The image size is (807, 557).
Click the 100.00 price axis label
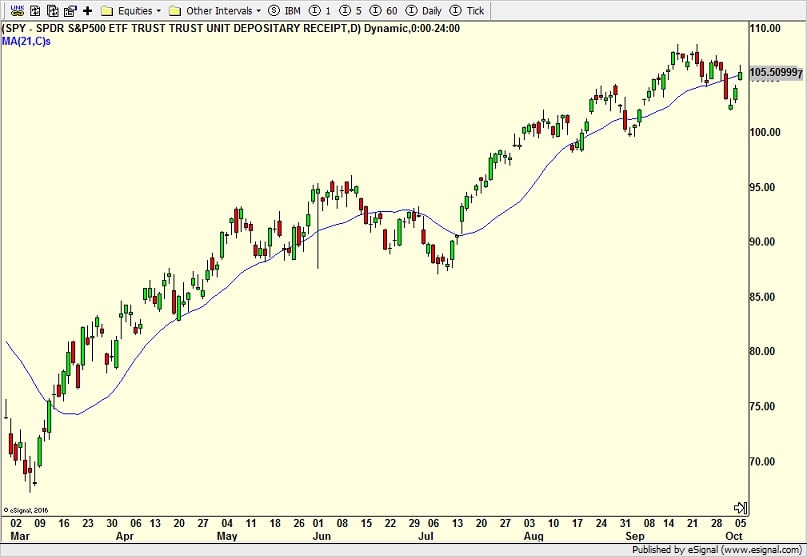coord(765,132)
